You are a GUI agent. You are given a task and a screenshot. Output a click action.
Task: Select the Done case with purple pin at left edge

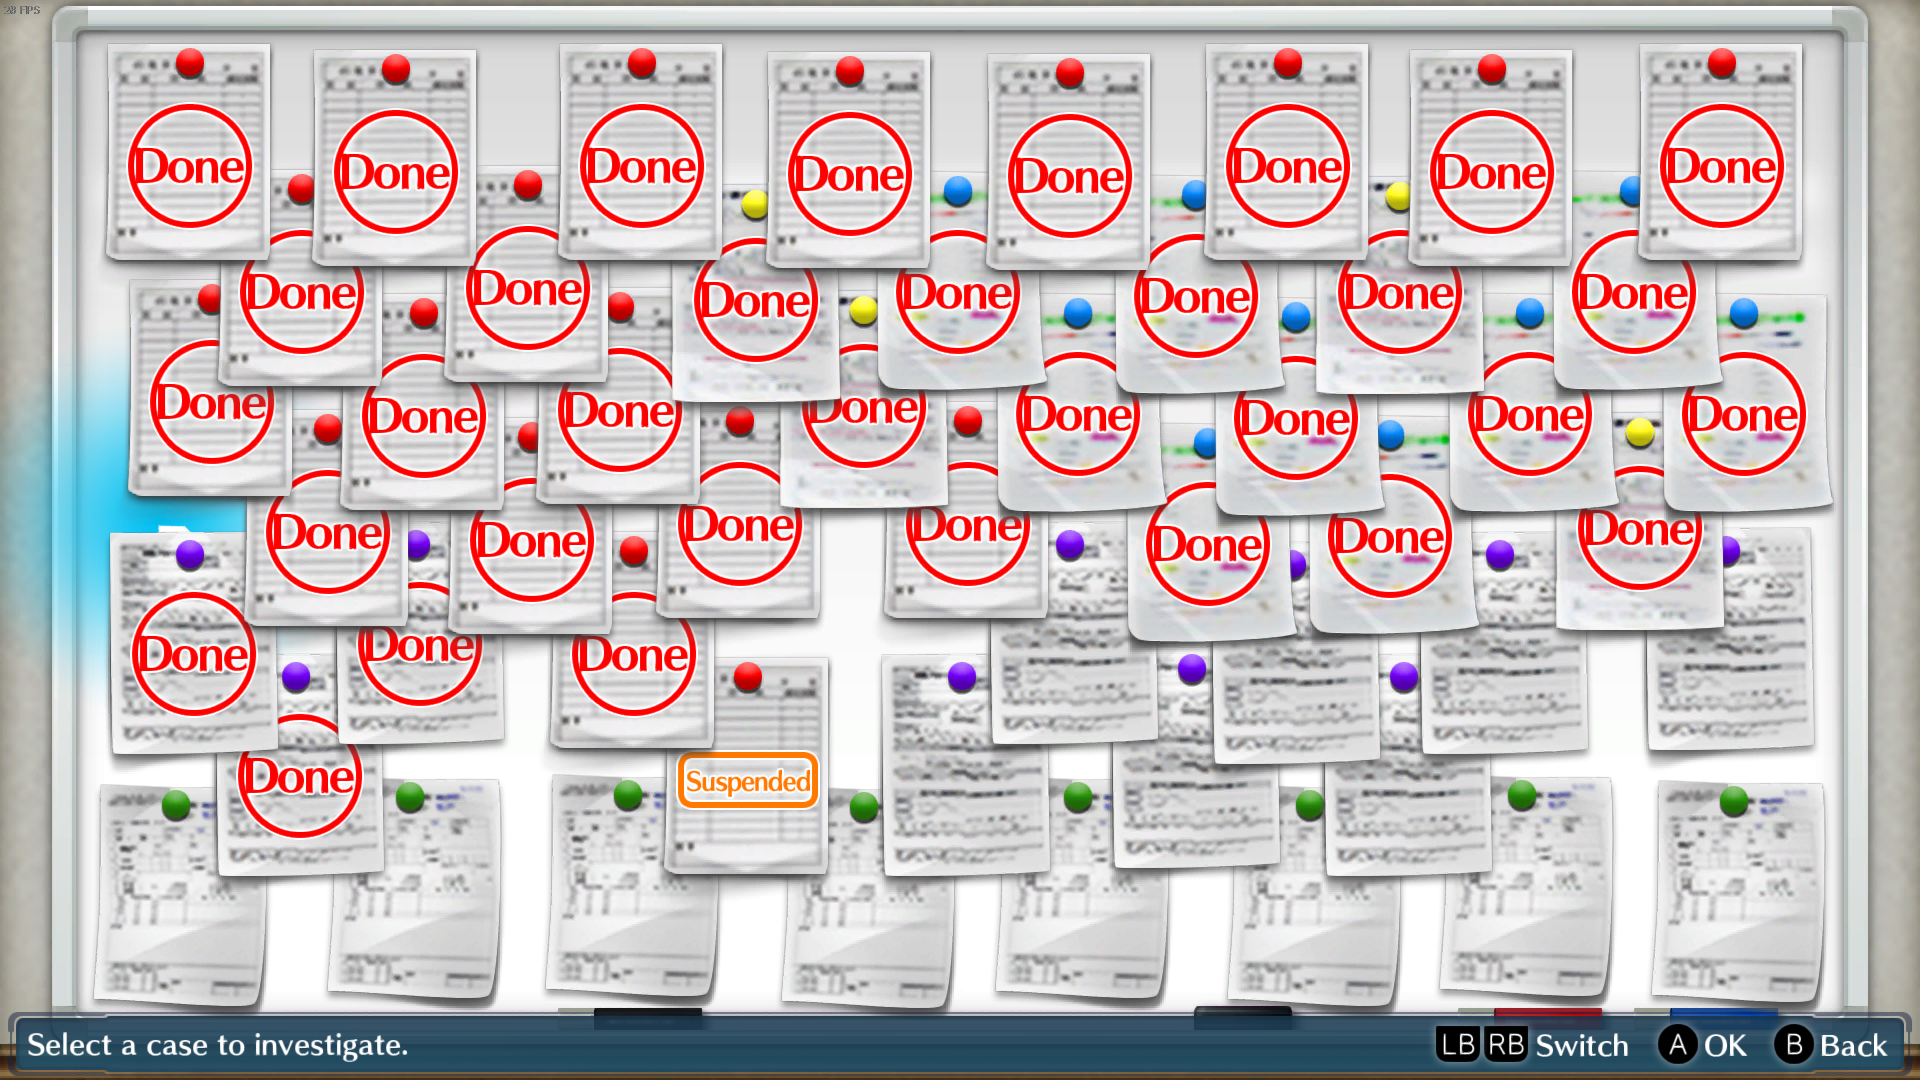pos(192,642)
